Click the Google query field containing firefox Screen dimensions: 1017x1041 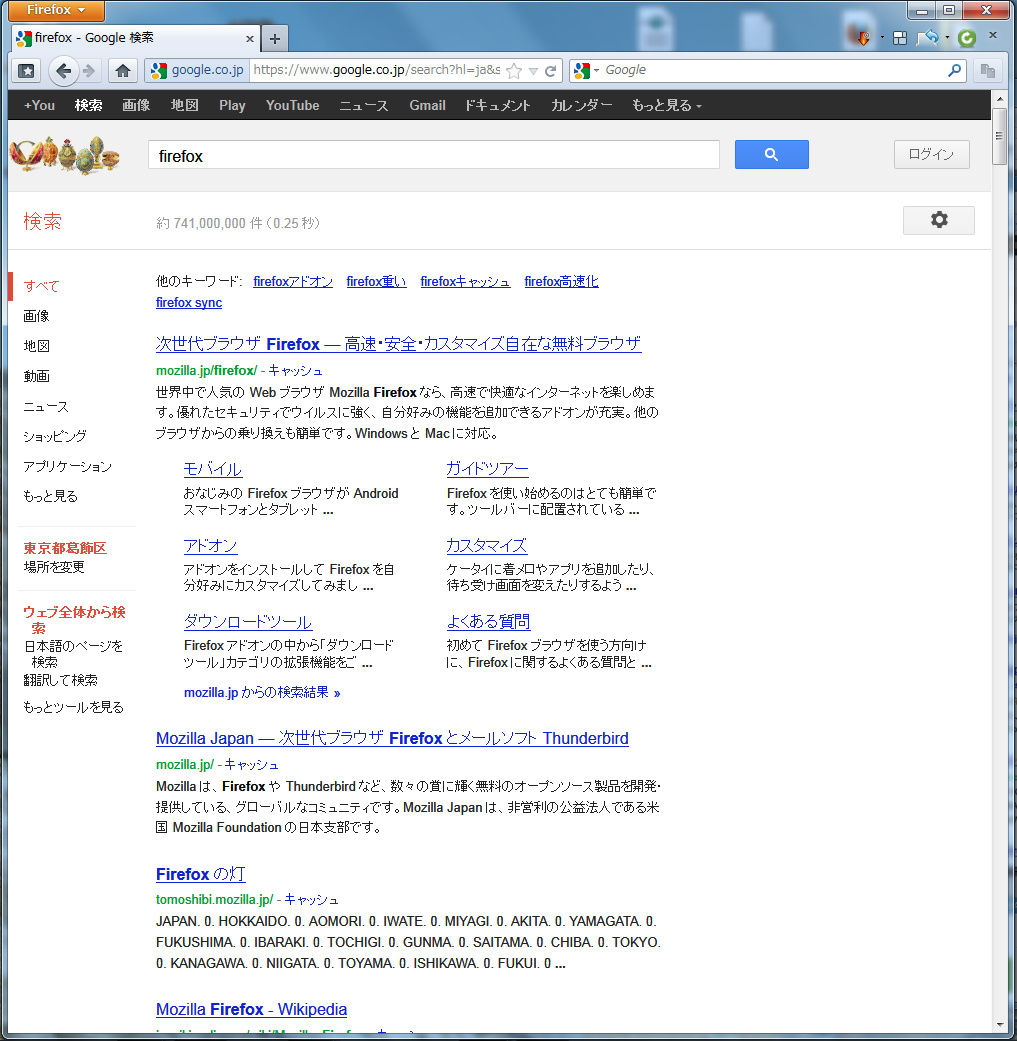coord(433,155)
